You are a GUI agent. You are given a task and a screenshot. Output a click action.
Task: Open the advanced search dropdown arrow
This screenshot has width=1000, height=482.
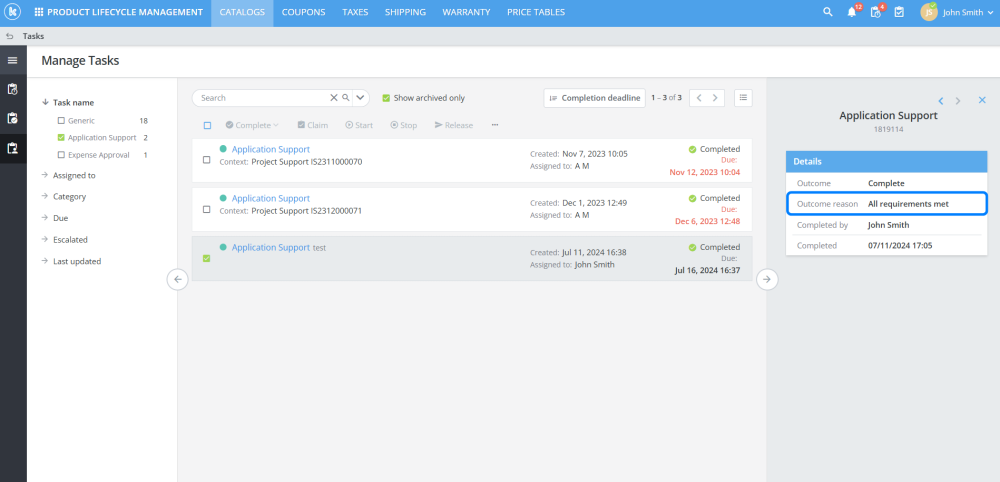[x=360, y=98]
